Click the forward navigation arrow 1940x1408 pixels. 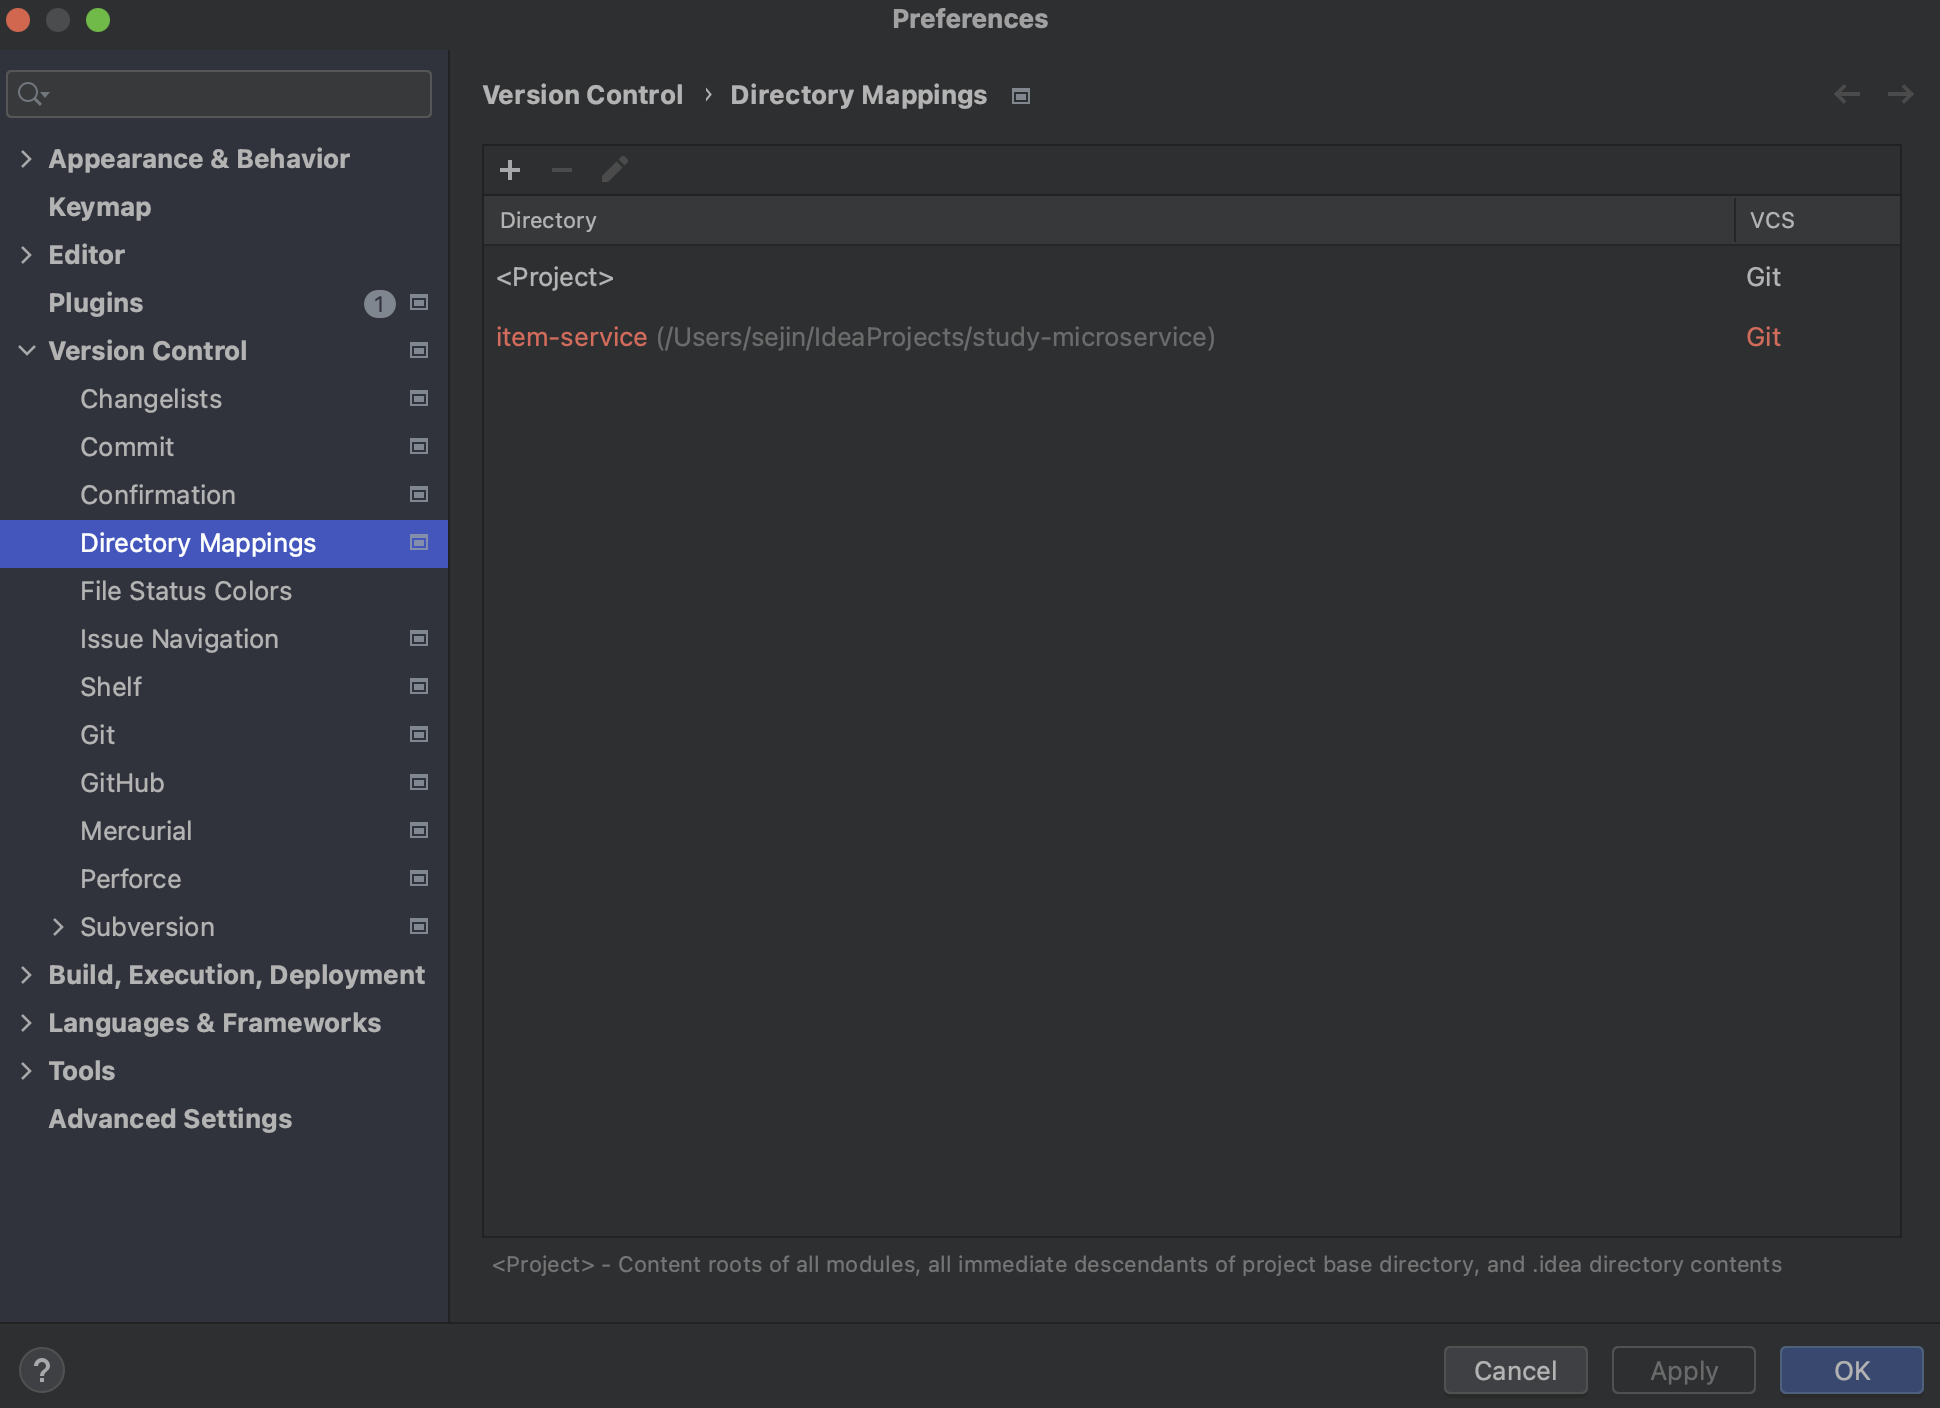pyautogui.click(x=1900, y=94)
